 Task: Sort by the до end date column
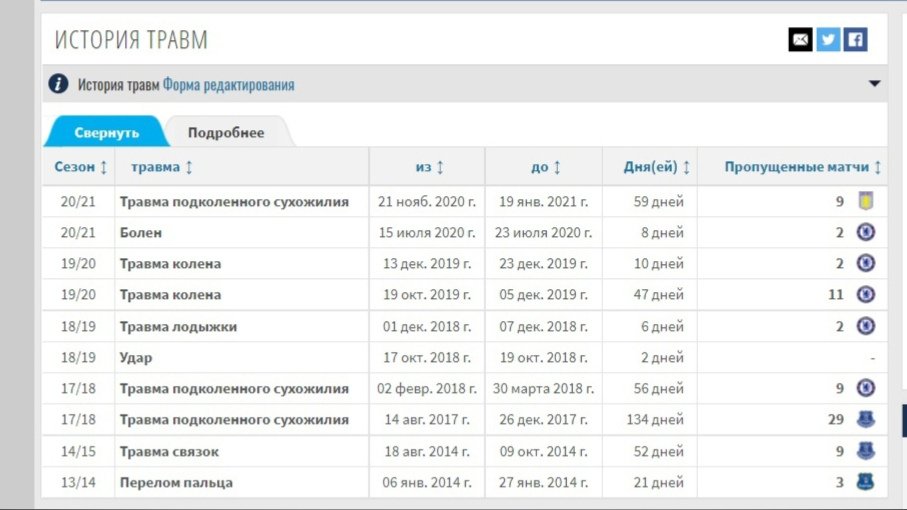click(x=545, y=167)
